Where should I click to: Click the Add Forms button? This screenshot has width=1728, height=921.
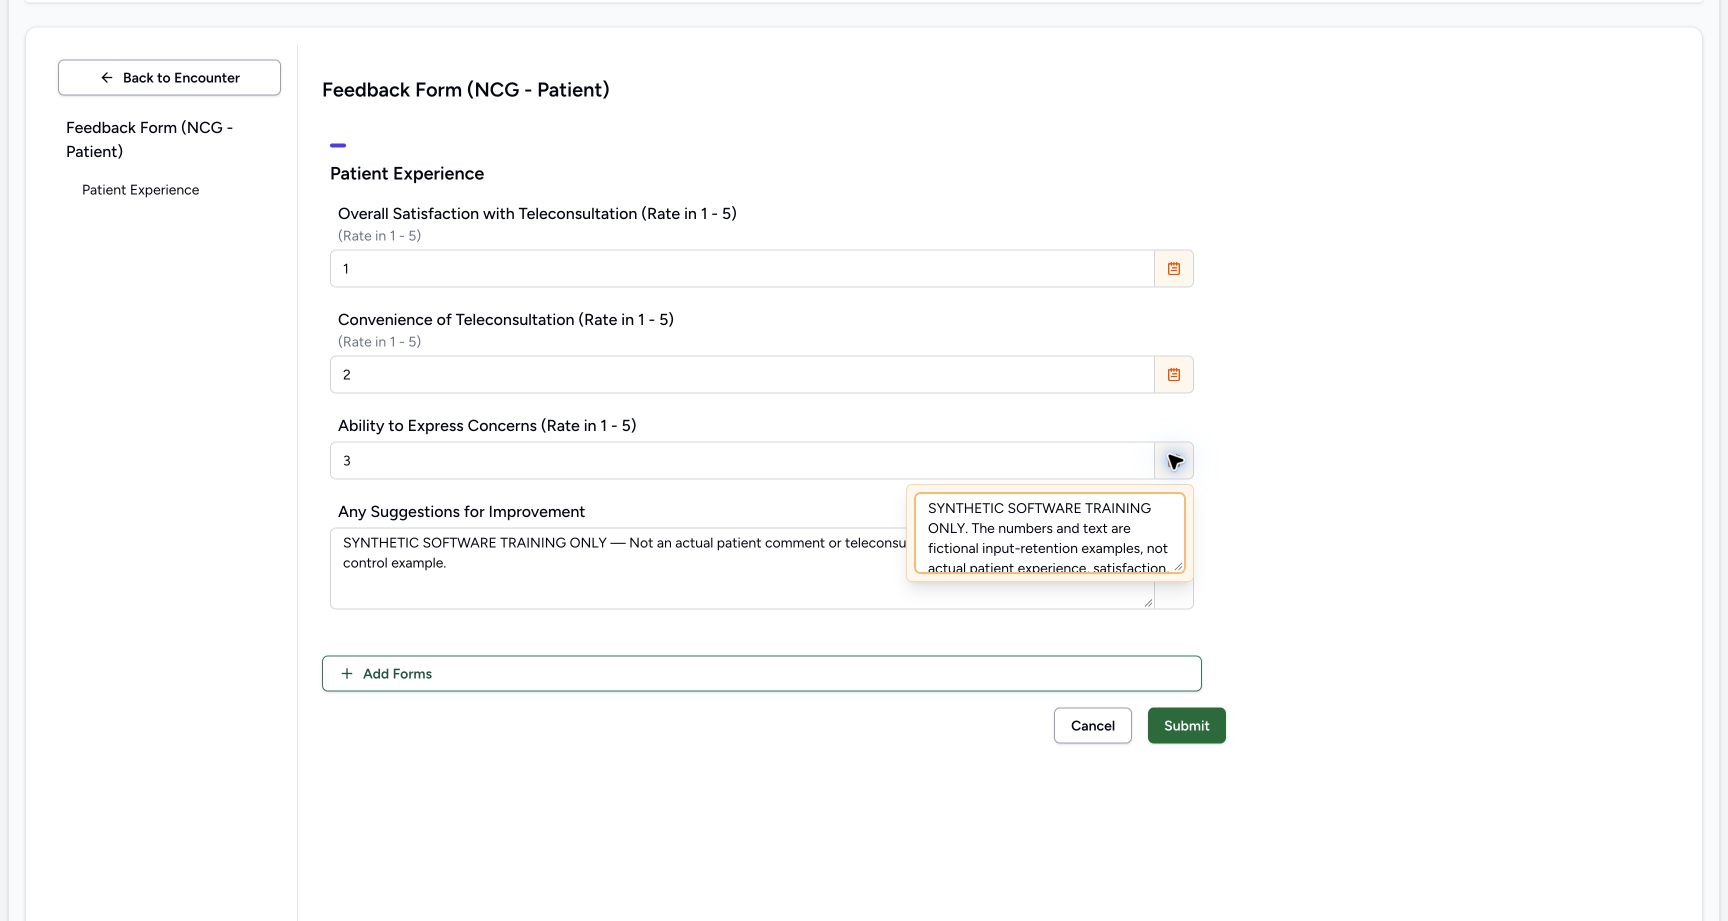(761, 674)
